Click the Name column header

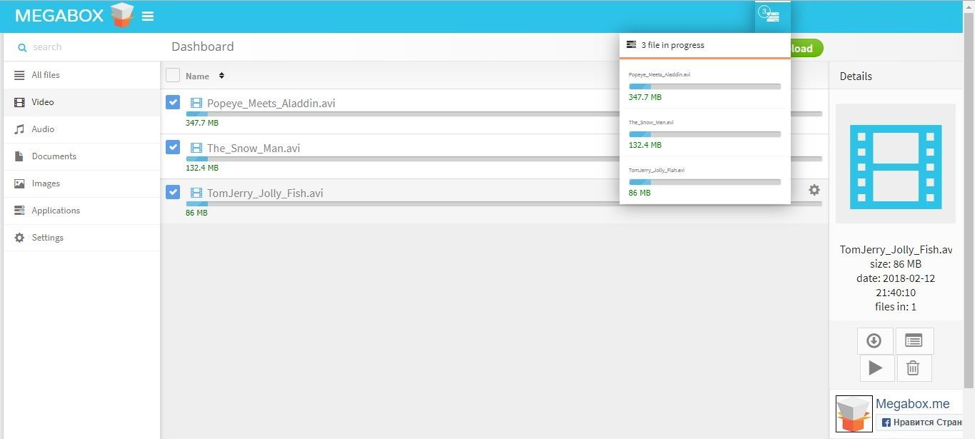(x=197, y=76)
